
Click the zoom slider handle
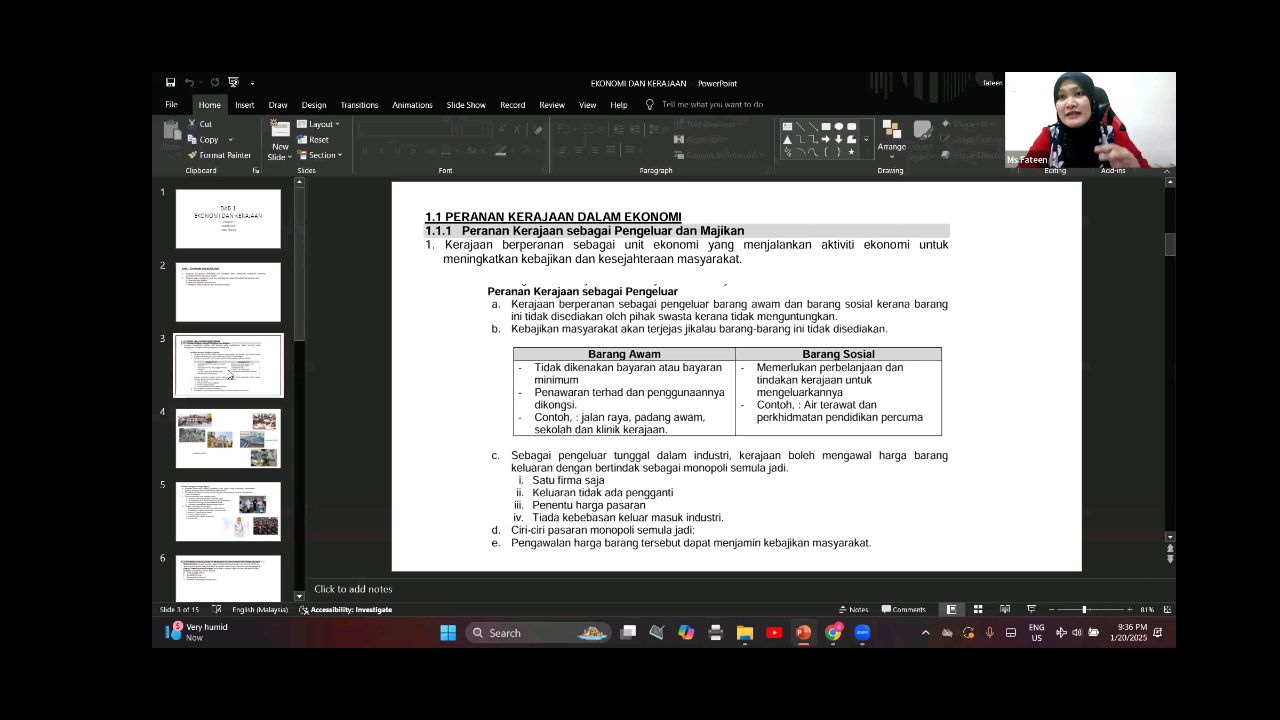(x=1084, y=609)
